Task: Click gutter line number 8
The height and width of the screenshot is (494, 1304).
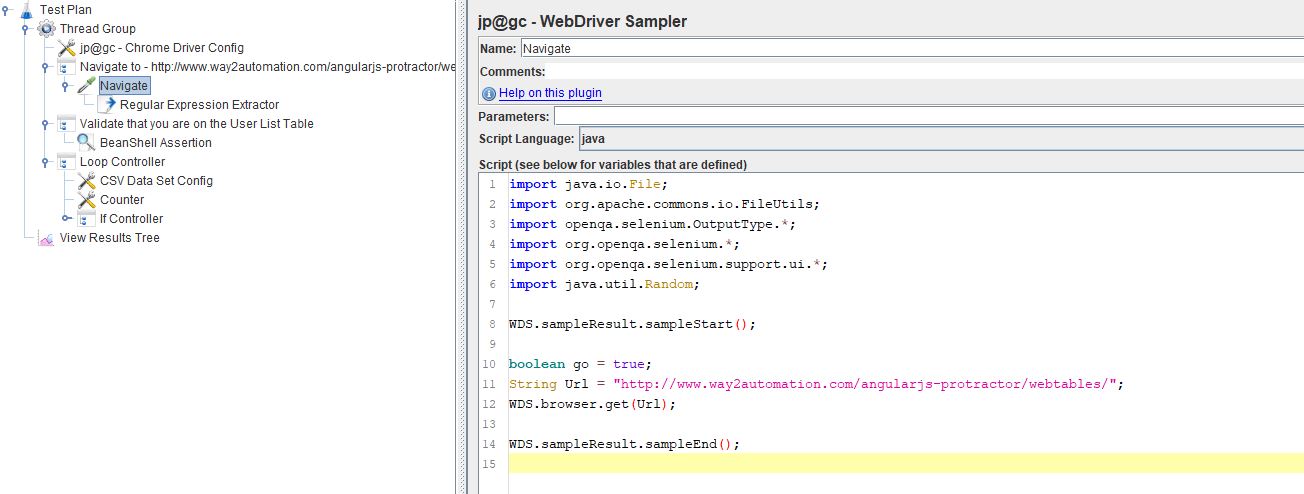Action: [492, 324]
